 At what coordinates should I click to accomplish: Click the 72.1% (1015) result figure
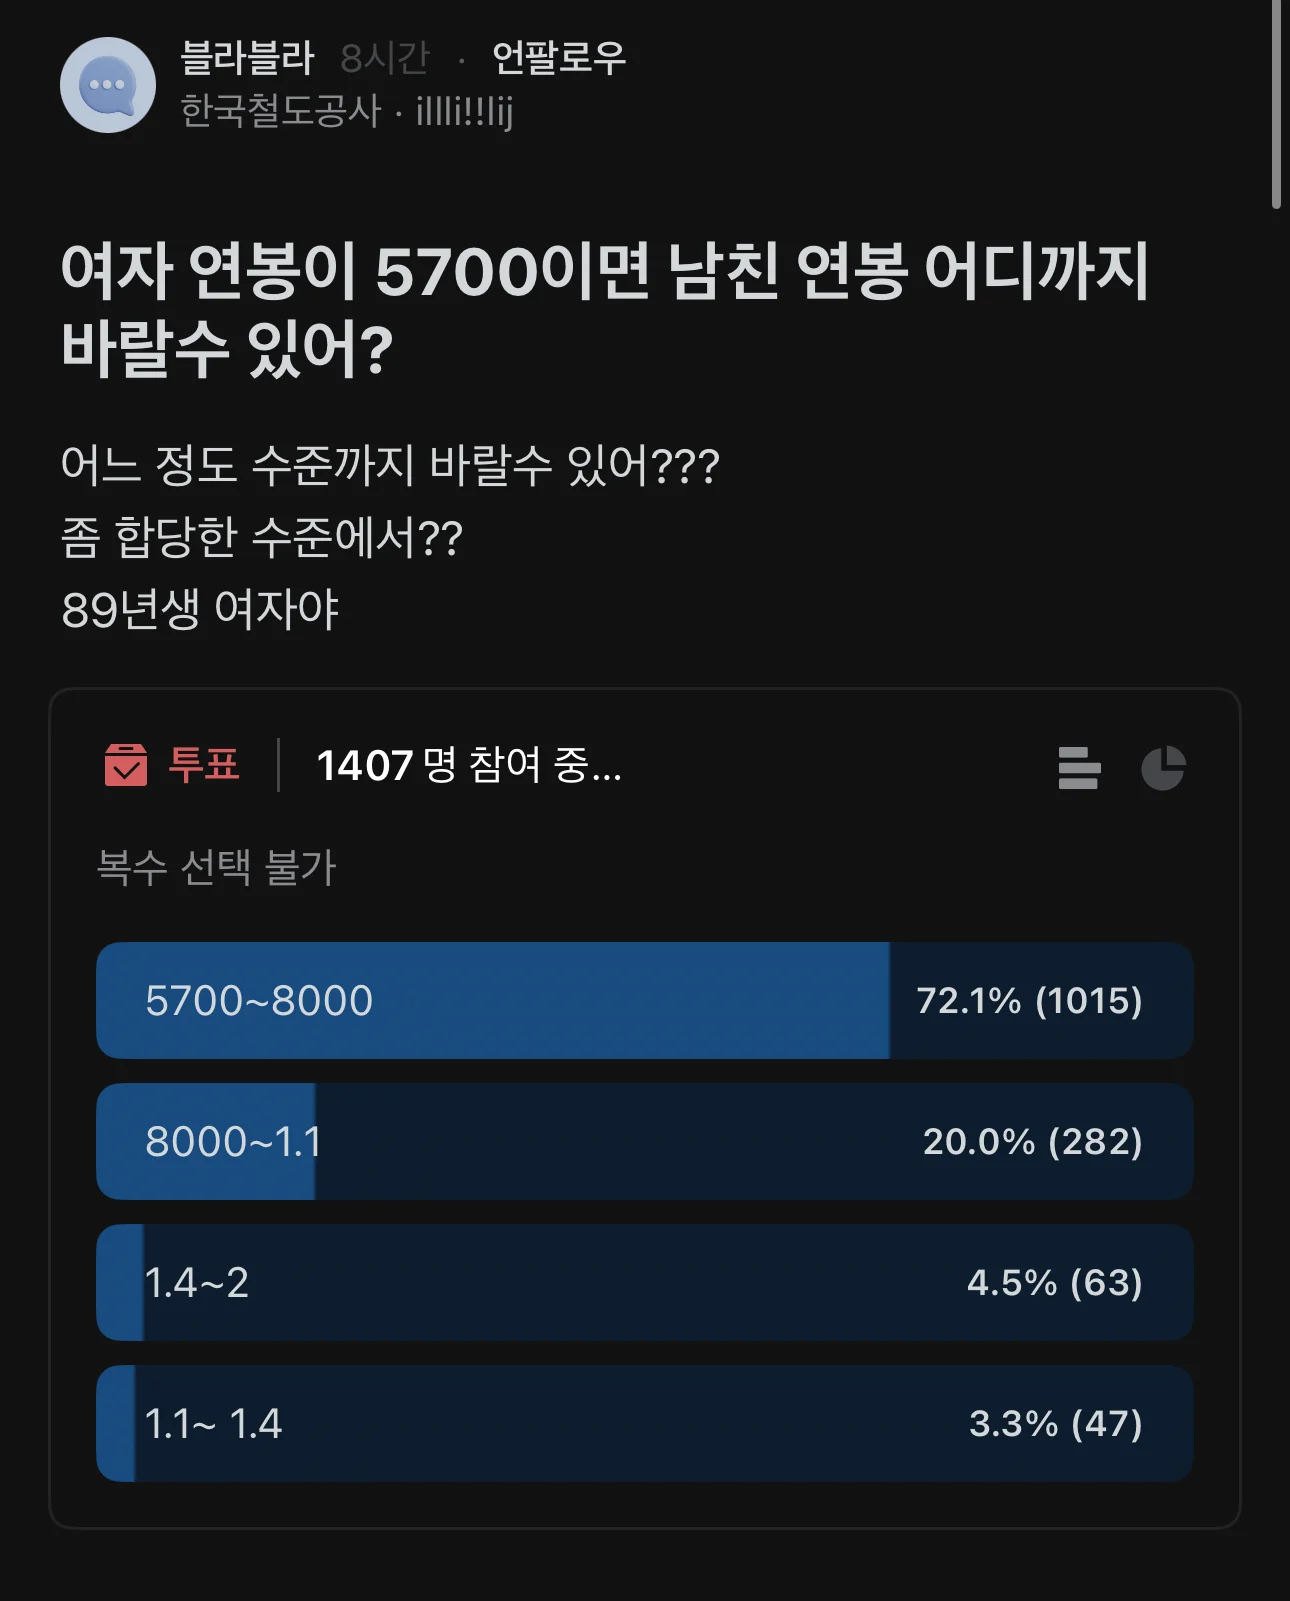click(1029, 1001)
